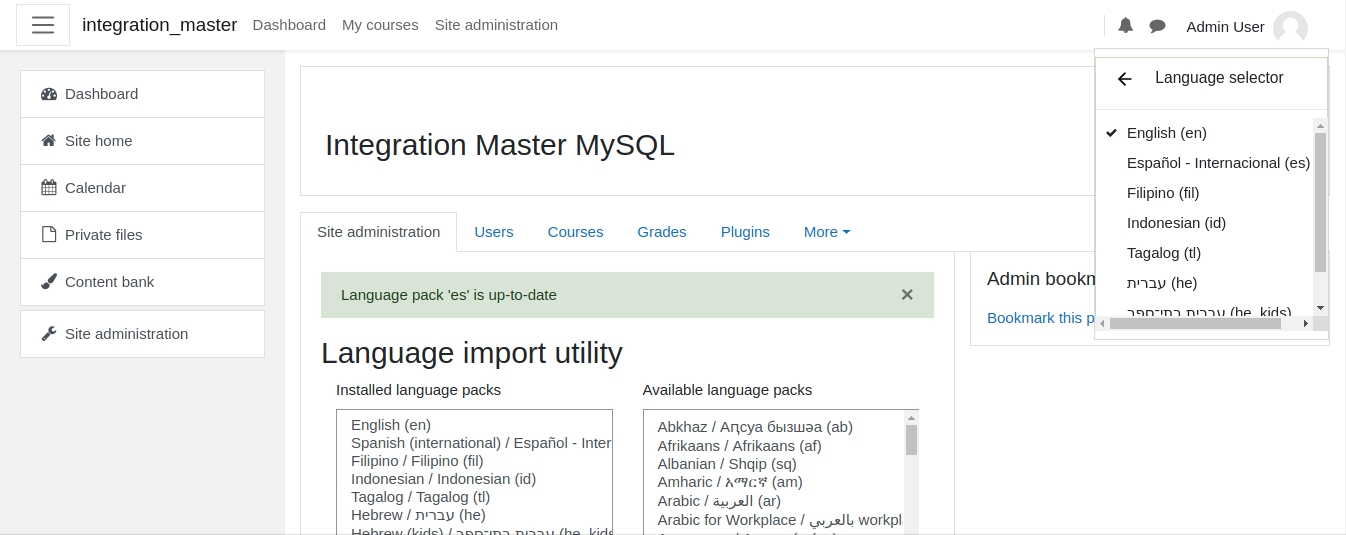Dismiss the language pack up-to-date notice
1346x535 pixels.
907,295
